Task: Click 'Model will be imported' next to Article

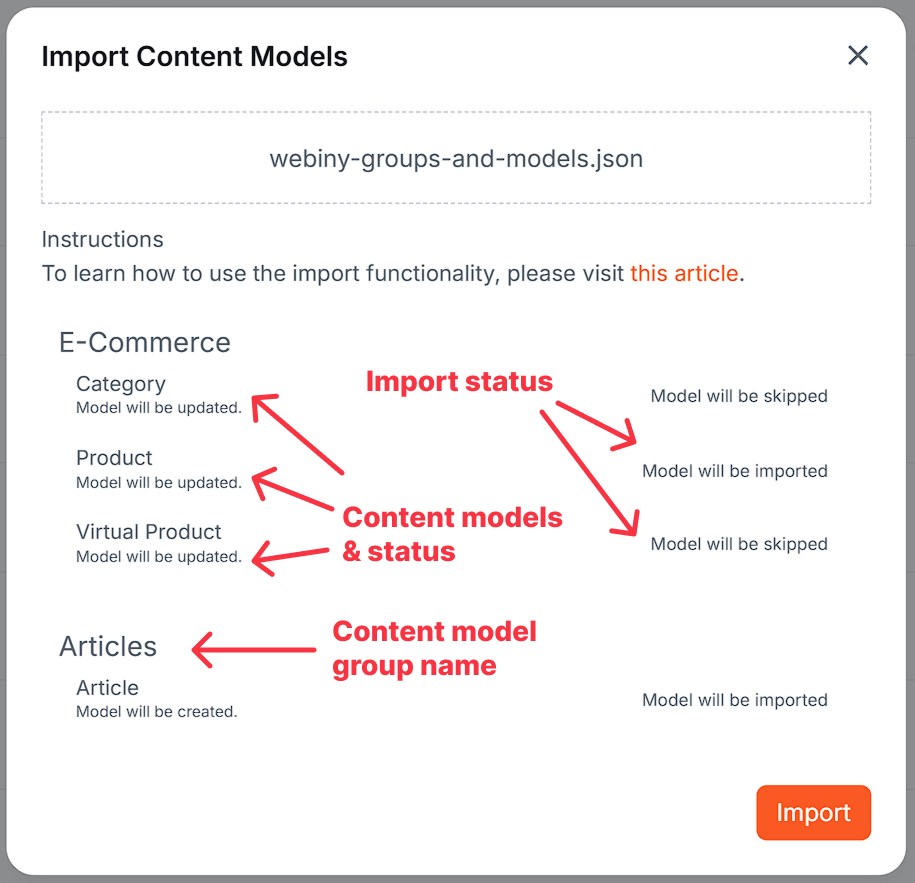Action: 734,700
